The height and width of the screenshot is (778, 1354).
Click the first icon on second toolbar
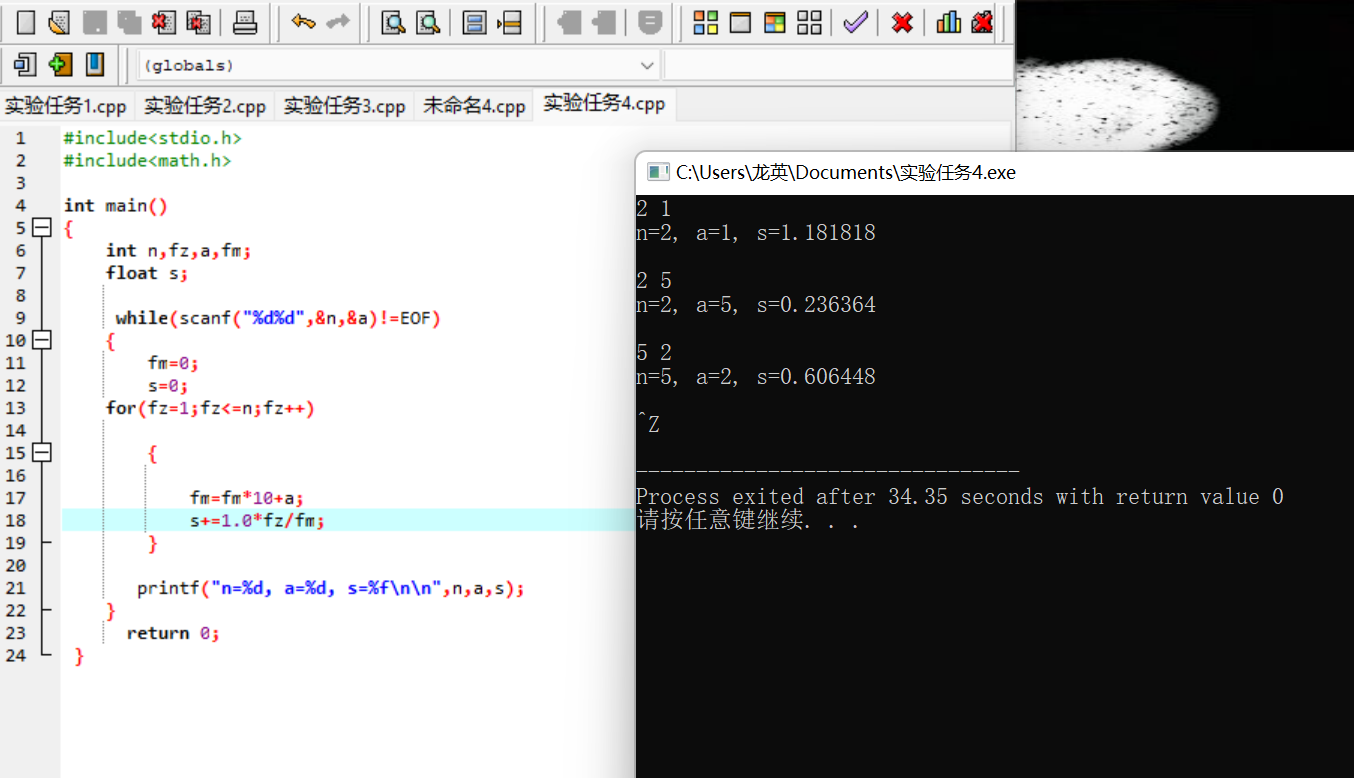25,65
